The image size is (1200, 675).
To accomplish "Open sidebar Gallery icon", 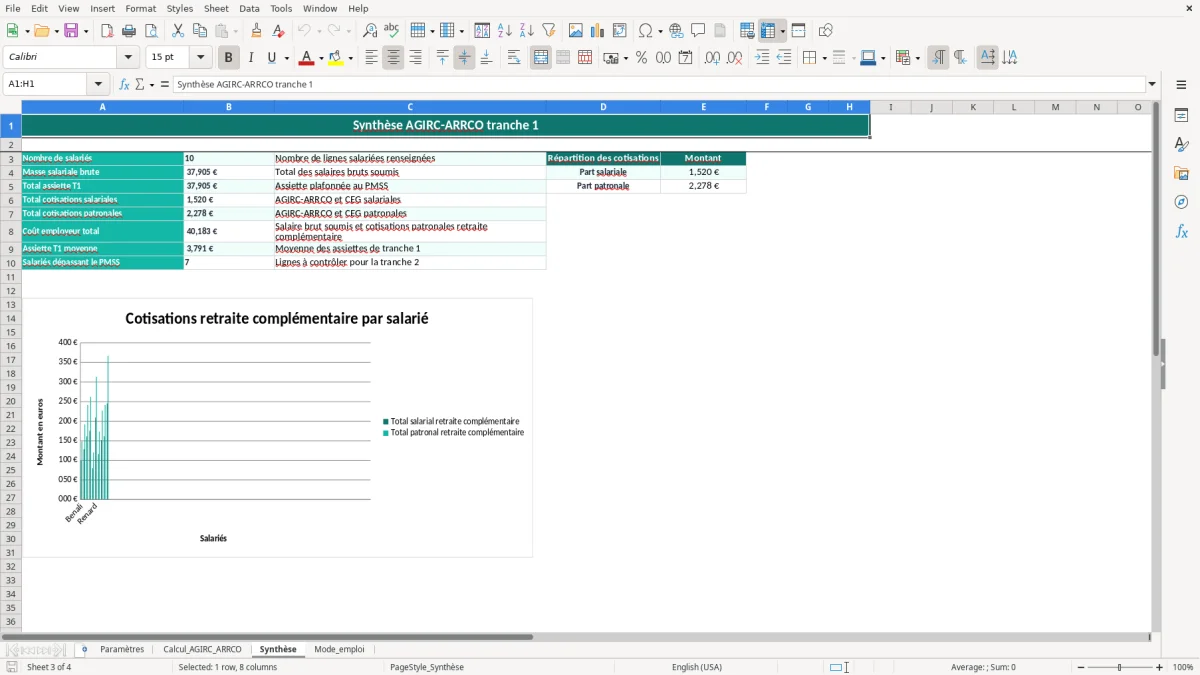I will coord(1181,173).
